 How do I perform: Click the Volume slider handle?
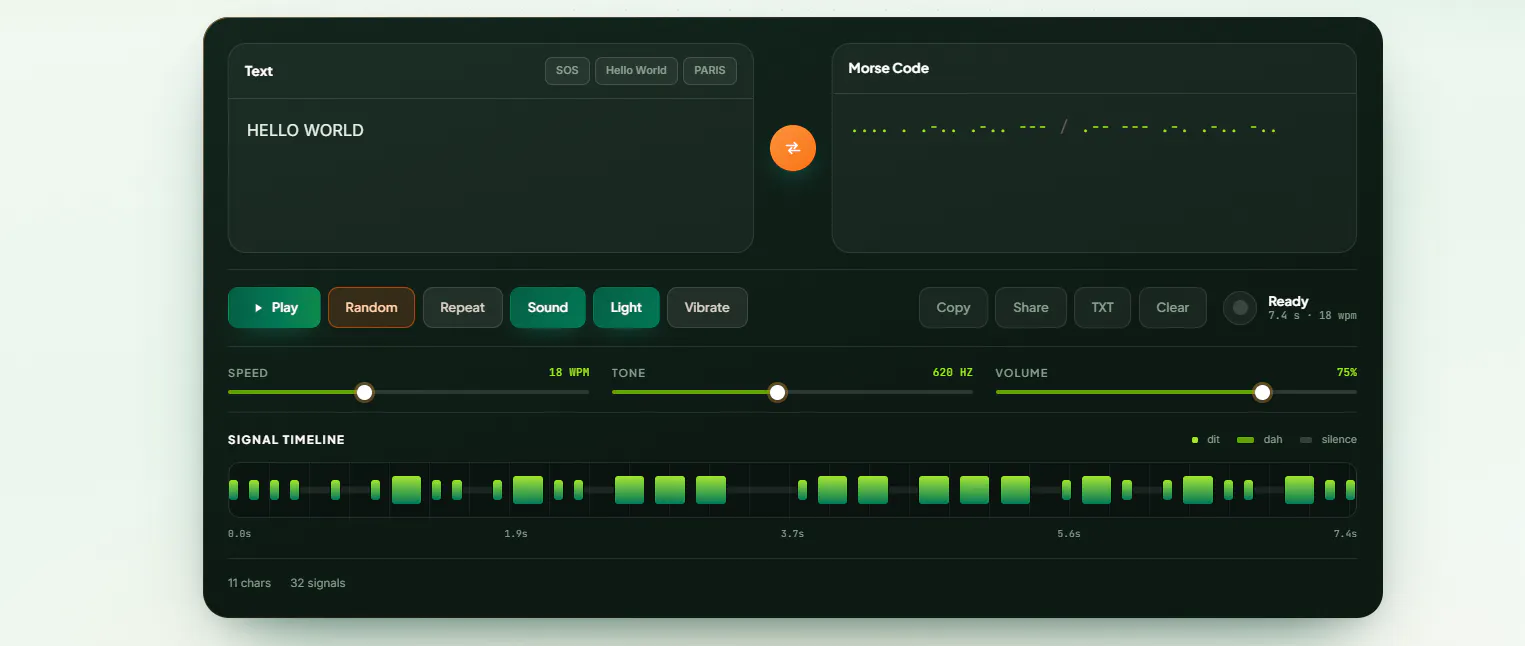[x=1263, y=392]
